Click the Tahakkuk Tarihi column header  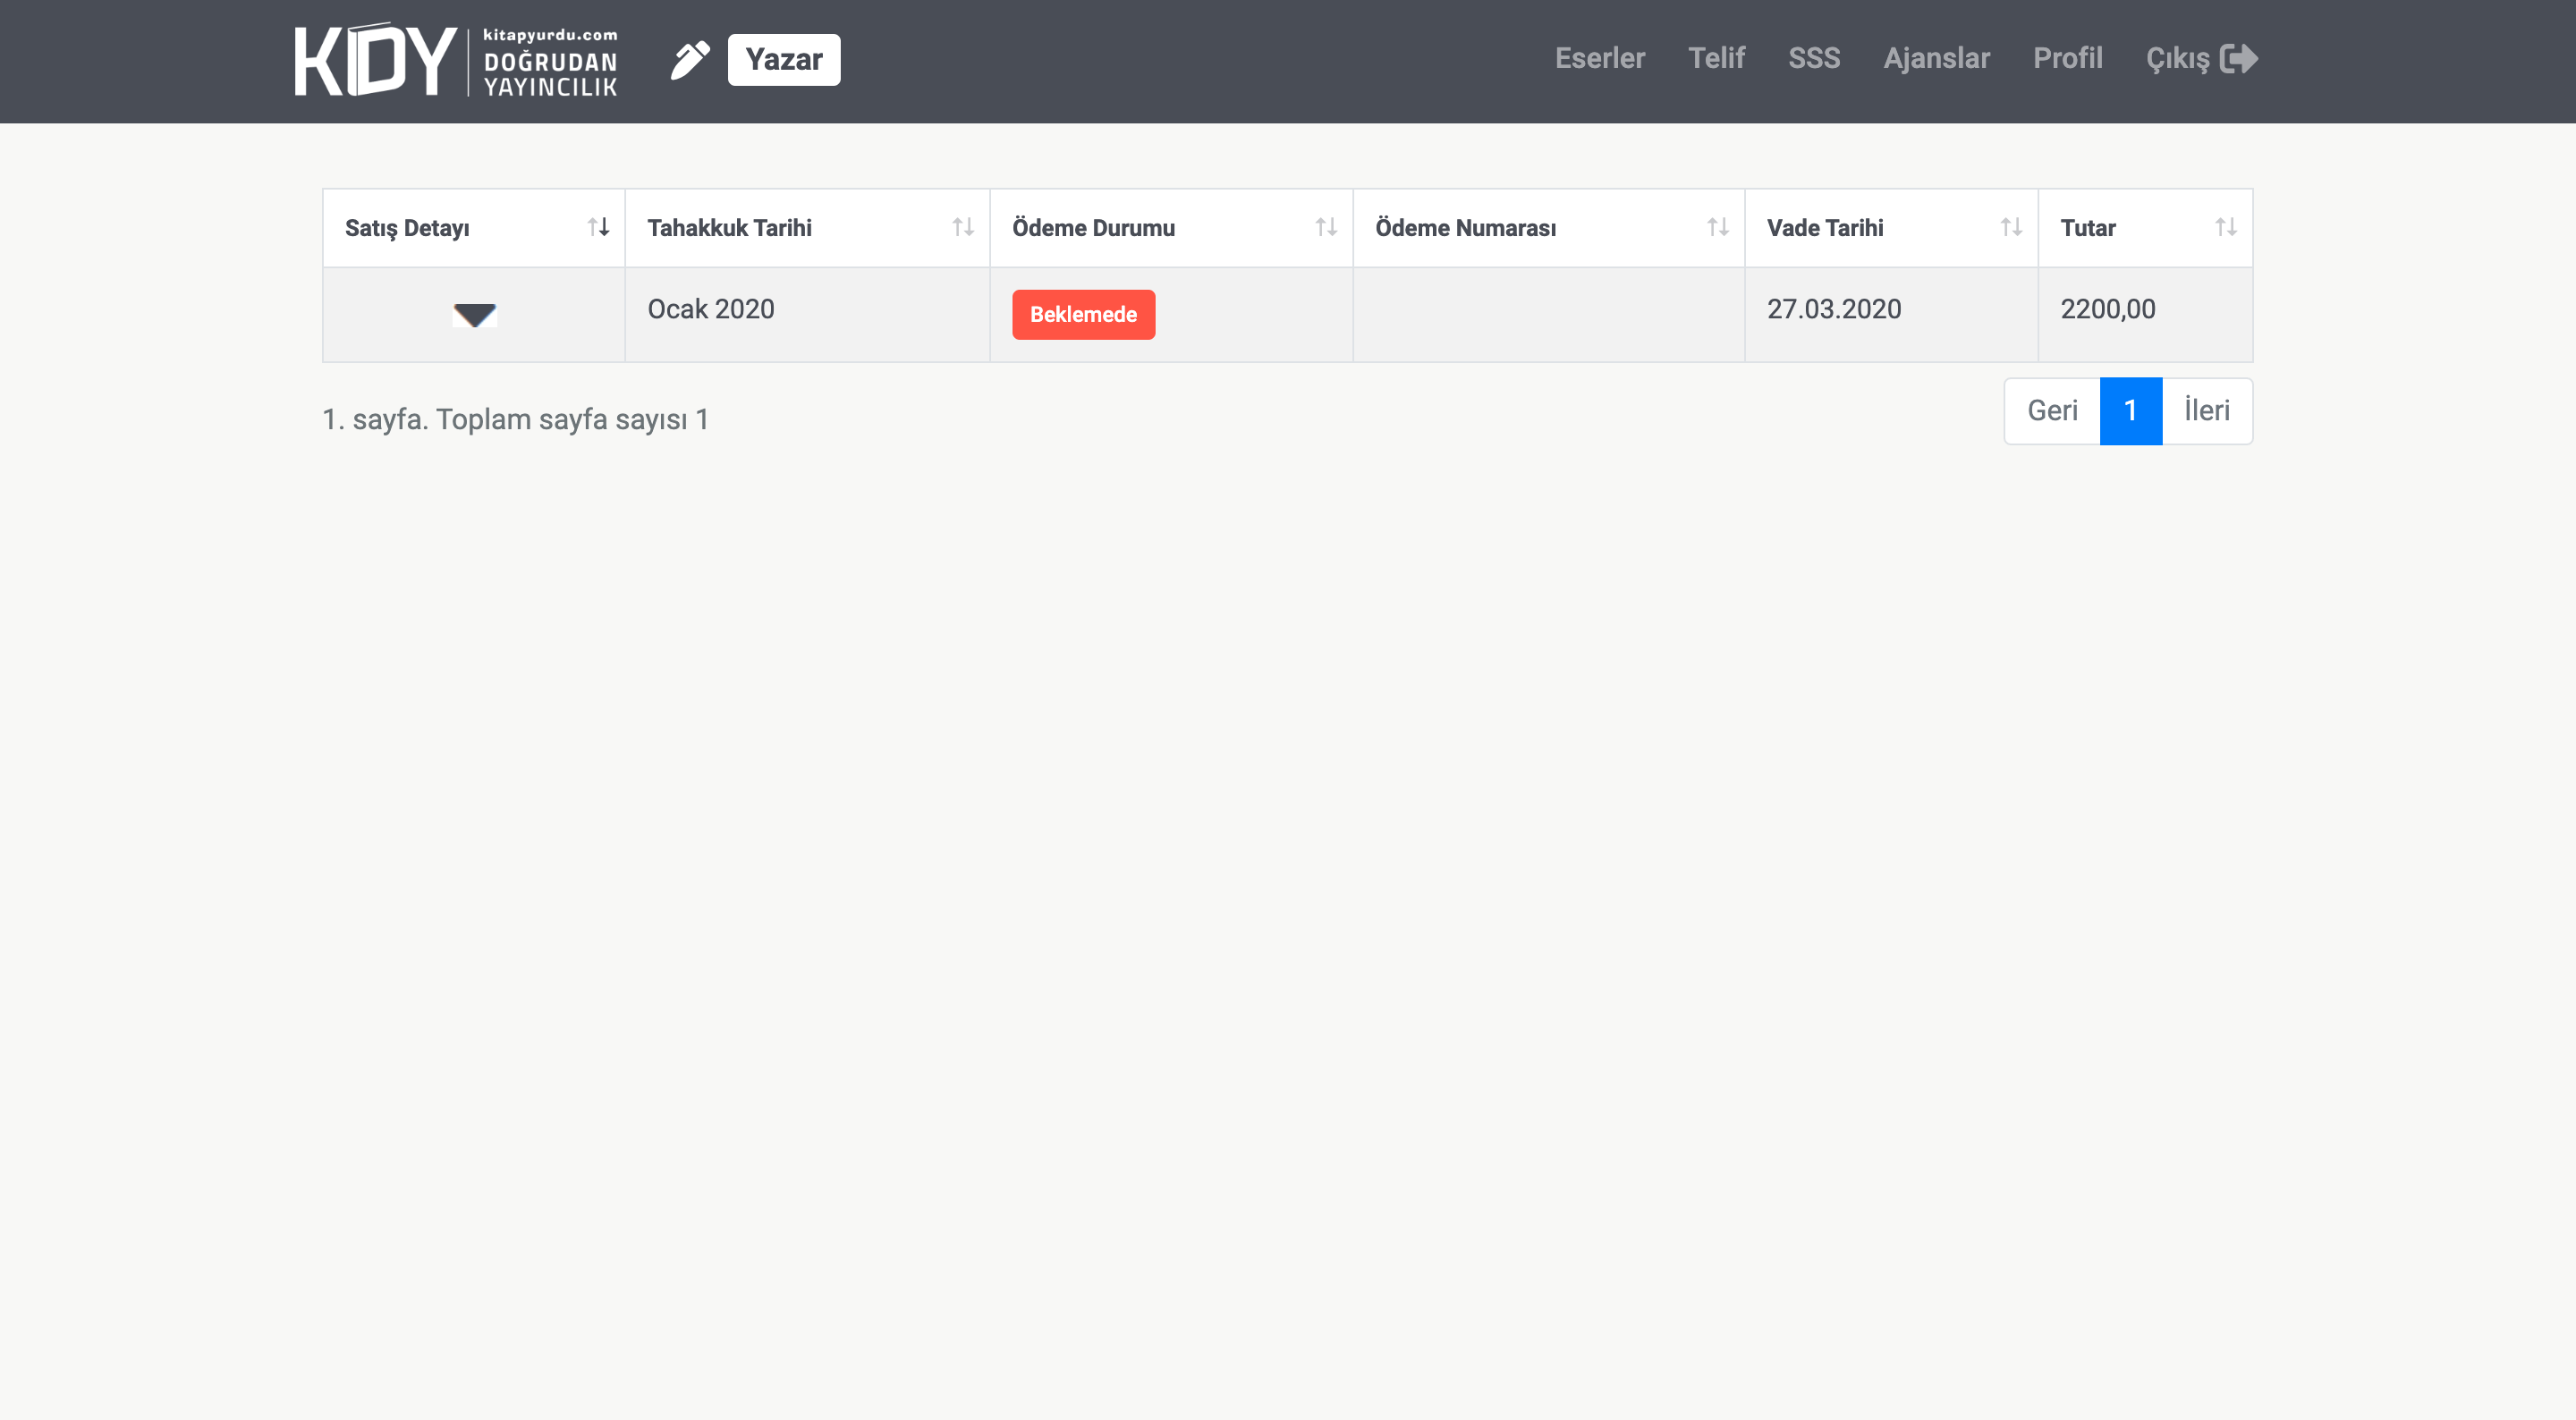click(x=807, y=228)
